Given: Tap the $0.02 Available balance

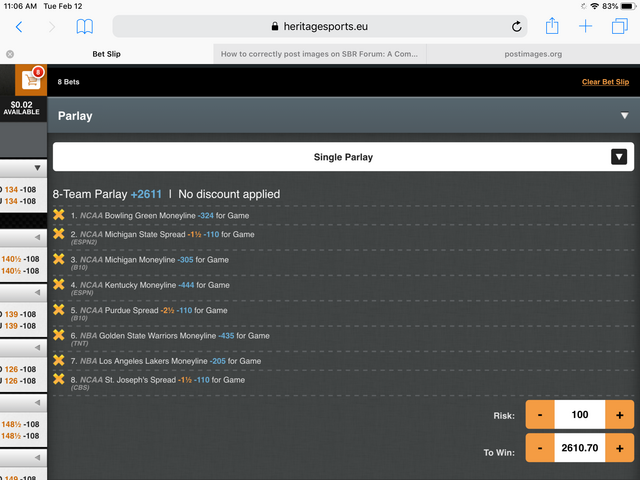Looking at the screenshot, I should pyautogui.click(x=21, y=108).
